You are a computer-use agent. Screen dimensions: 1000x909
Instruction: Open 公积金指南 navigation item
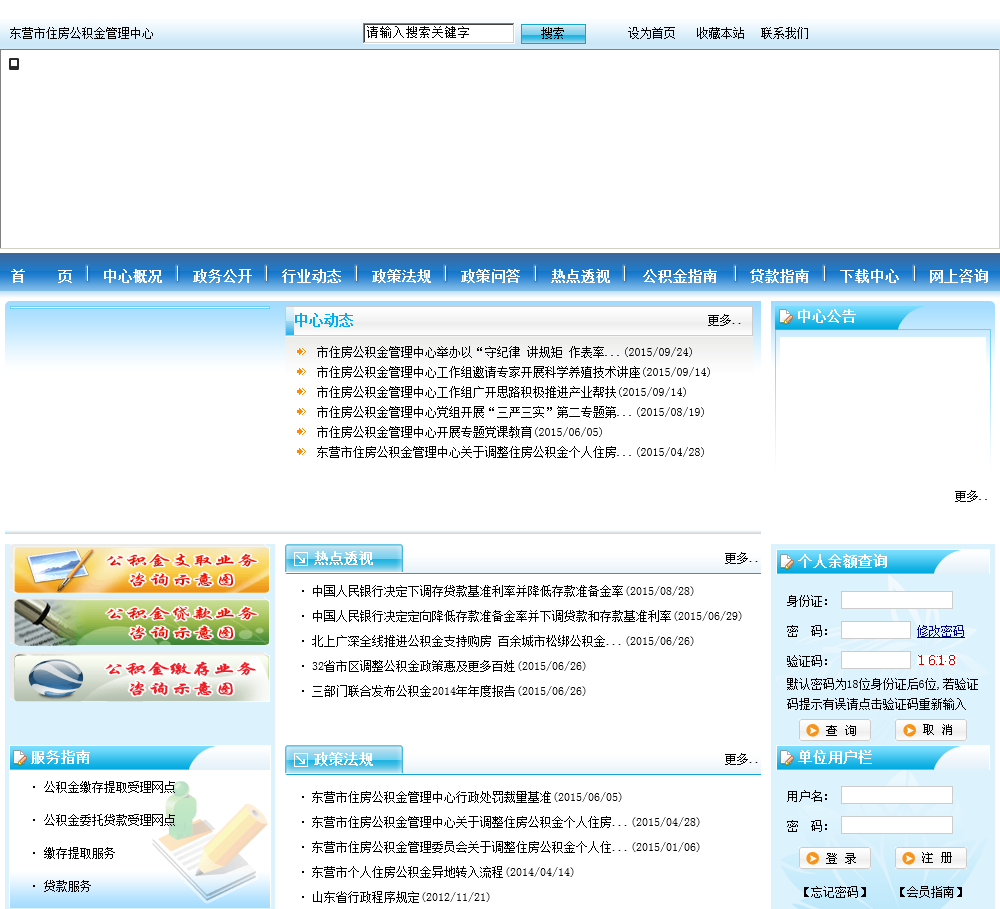click(680, 276)
